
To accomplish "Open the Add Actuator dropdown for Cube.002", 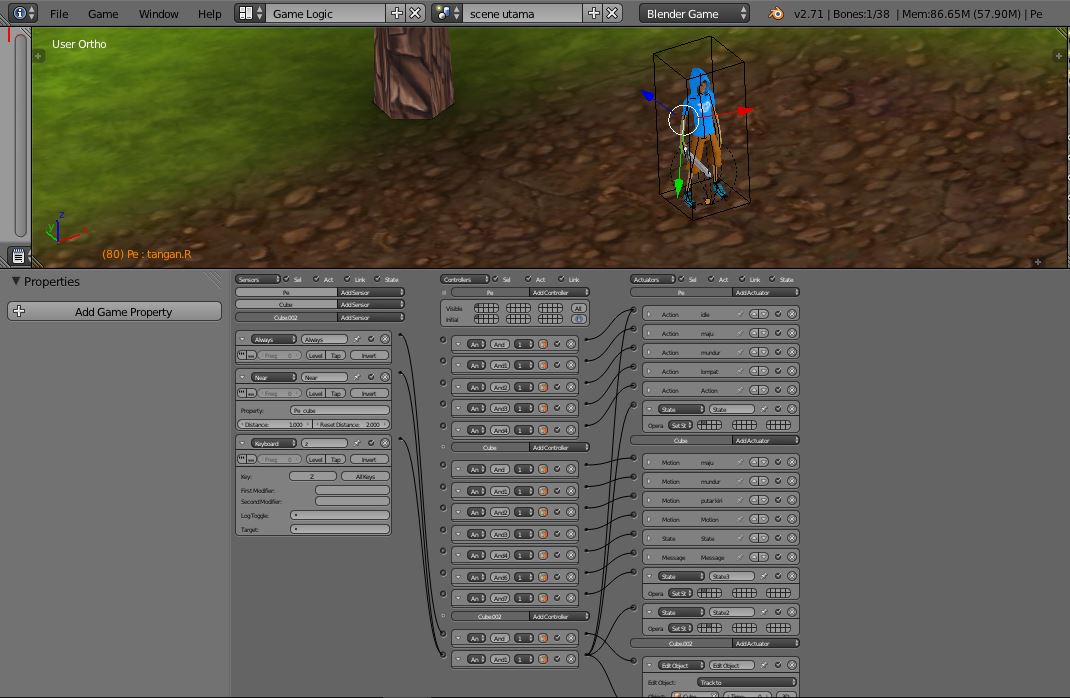I will point(765,643).
